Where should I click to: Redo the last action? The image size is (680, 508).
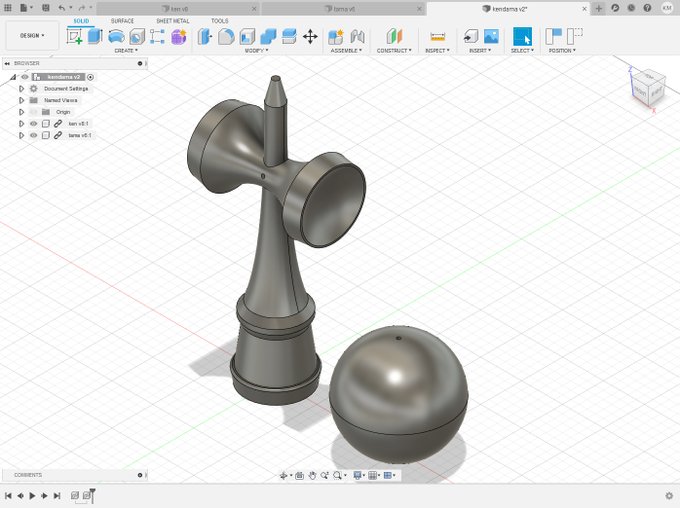coord(82,8)
